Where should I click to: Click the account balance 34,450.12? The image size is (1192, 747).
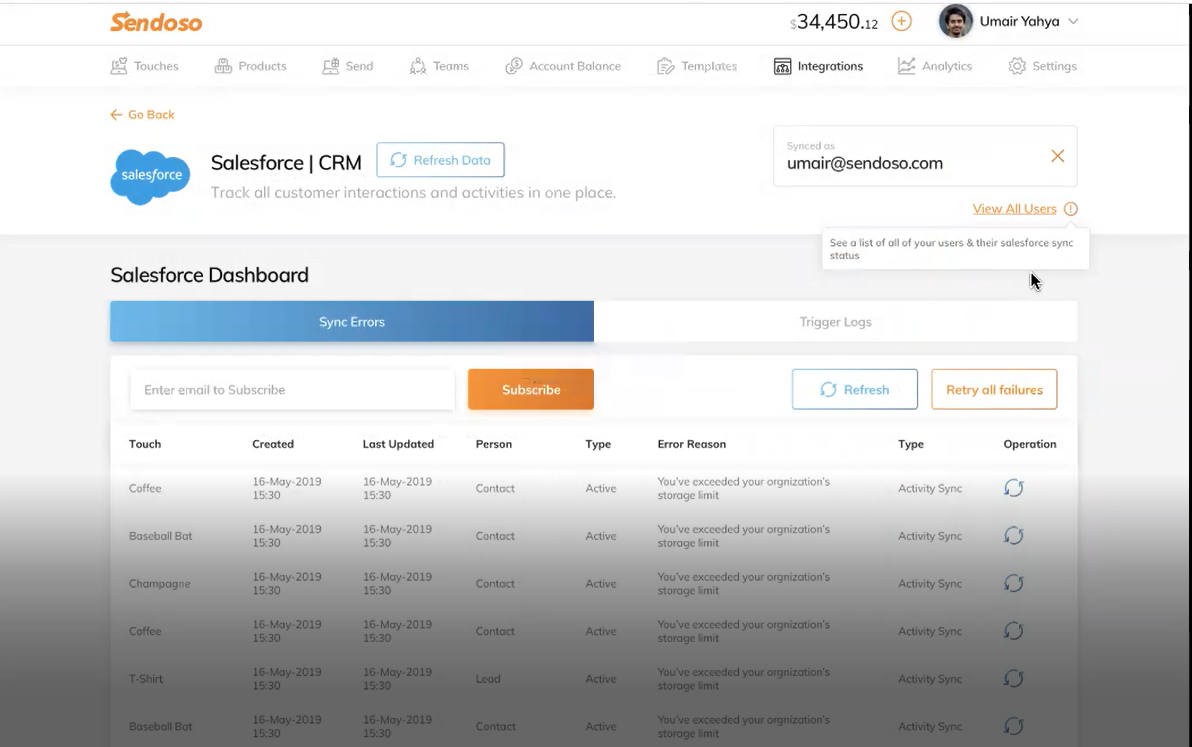pyautogui.click(x=834, y=22)
